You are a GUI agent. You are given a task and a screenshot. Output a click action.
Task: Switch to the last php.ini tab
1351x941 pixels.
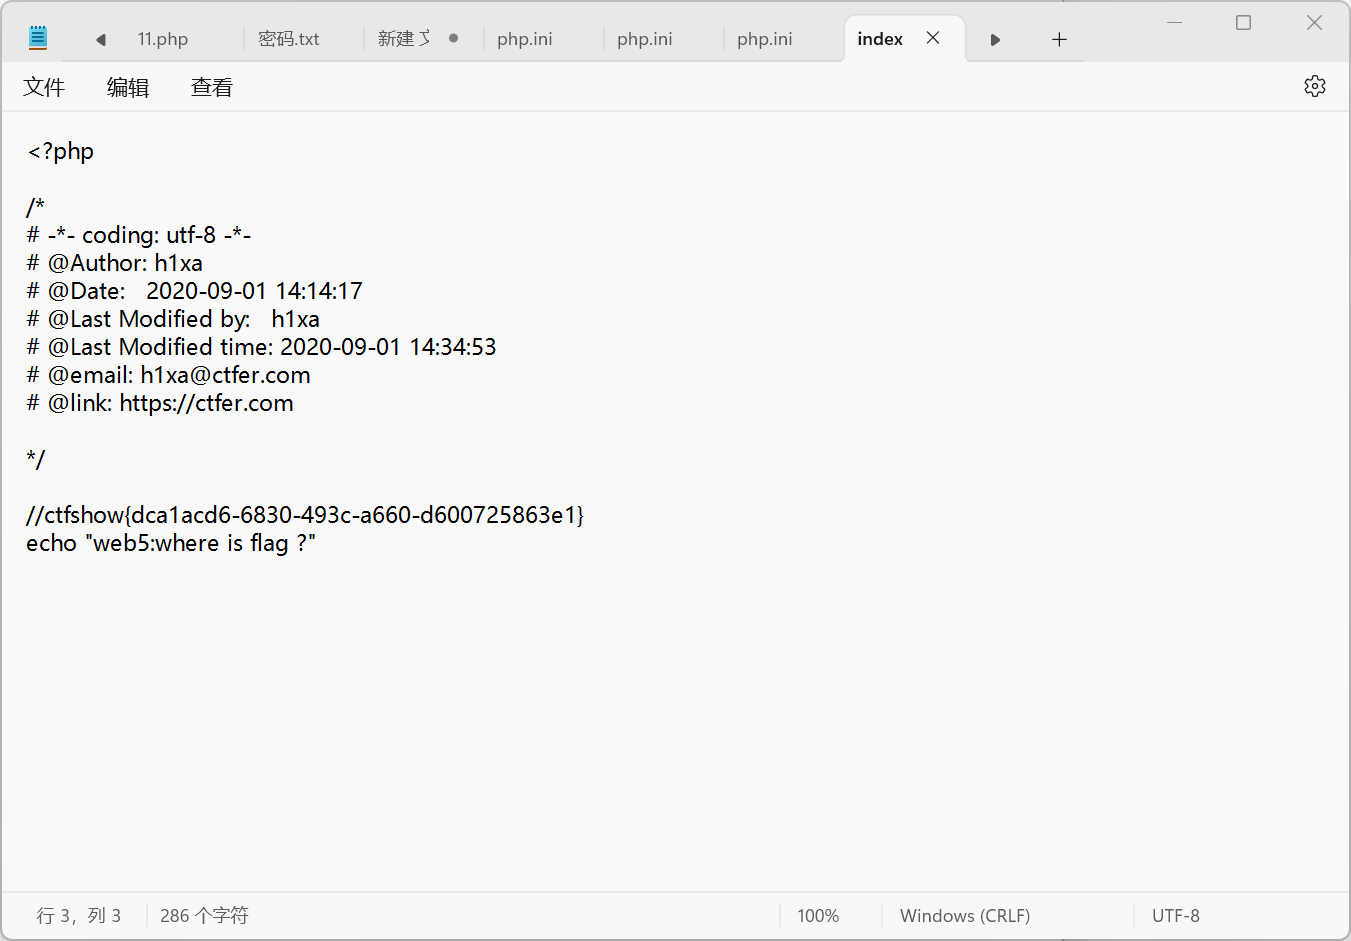(765, 39)
